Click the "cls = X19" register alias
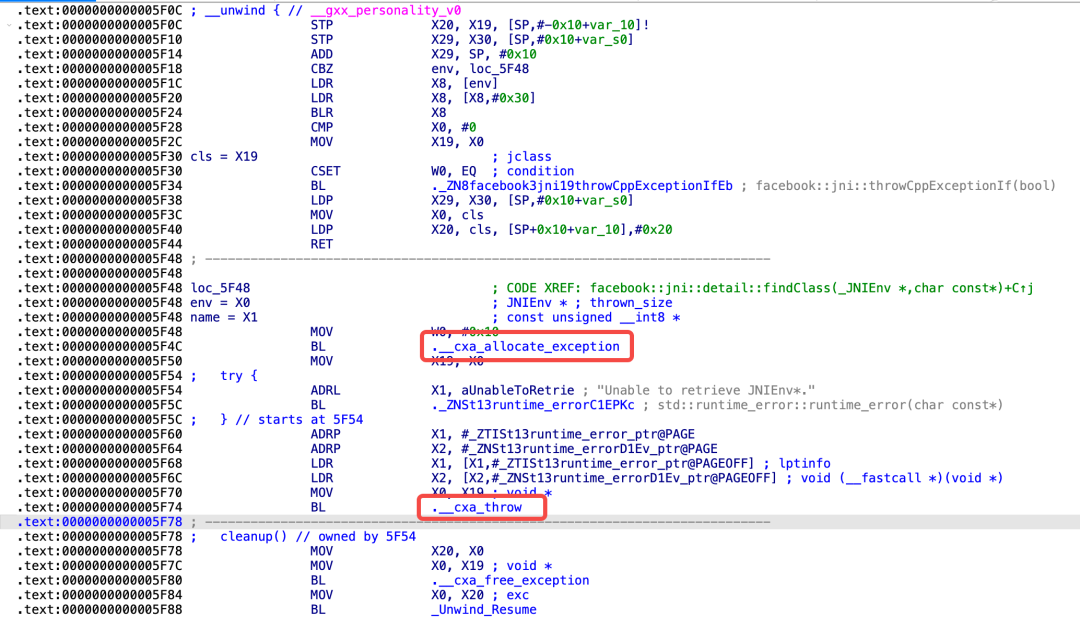Screen dimensions: 1080x618 coord(224,156)
